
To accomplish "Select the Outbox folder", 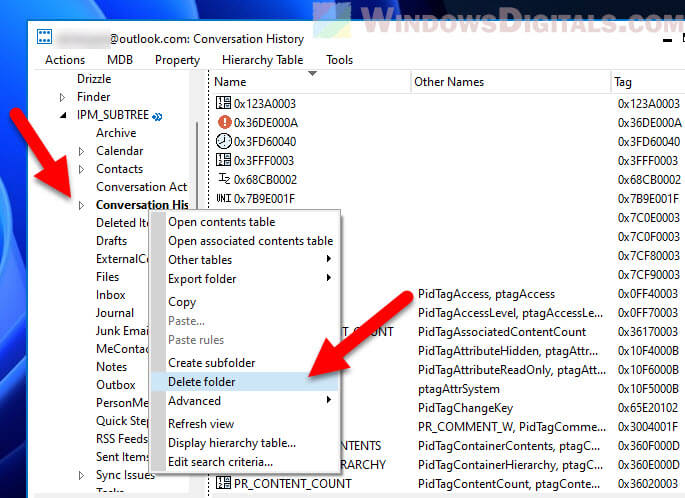I will [116, 385].
